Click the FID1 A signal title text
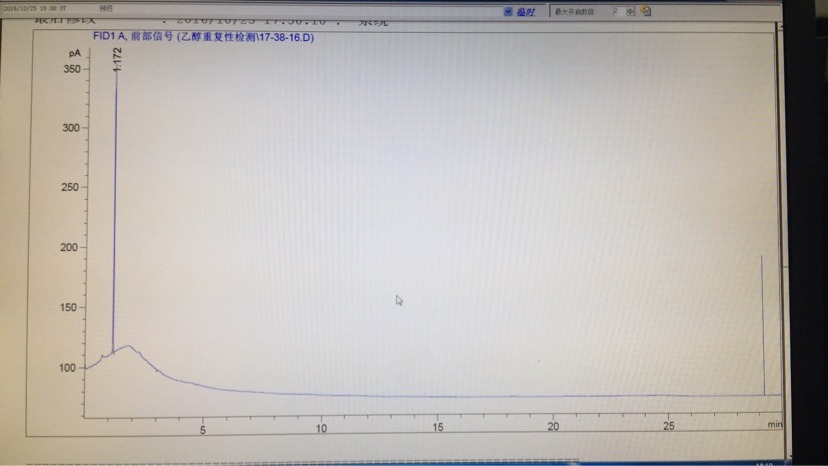The image size is (828, 466). (x=203, y=37)
